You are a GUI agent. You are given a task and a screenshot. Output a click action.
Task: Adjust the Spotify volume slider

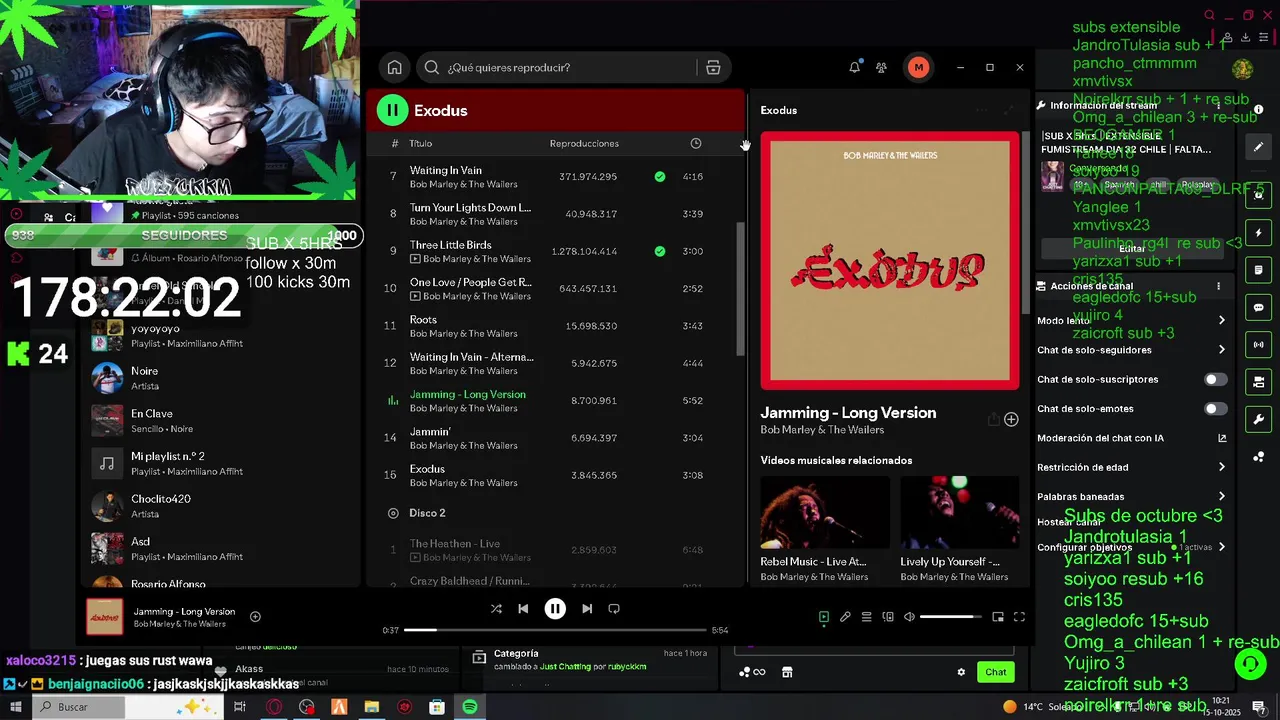(951, 617)
